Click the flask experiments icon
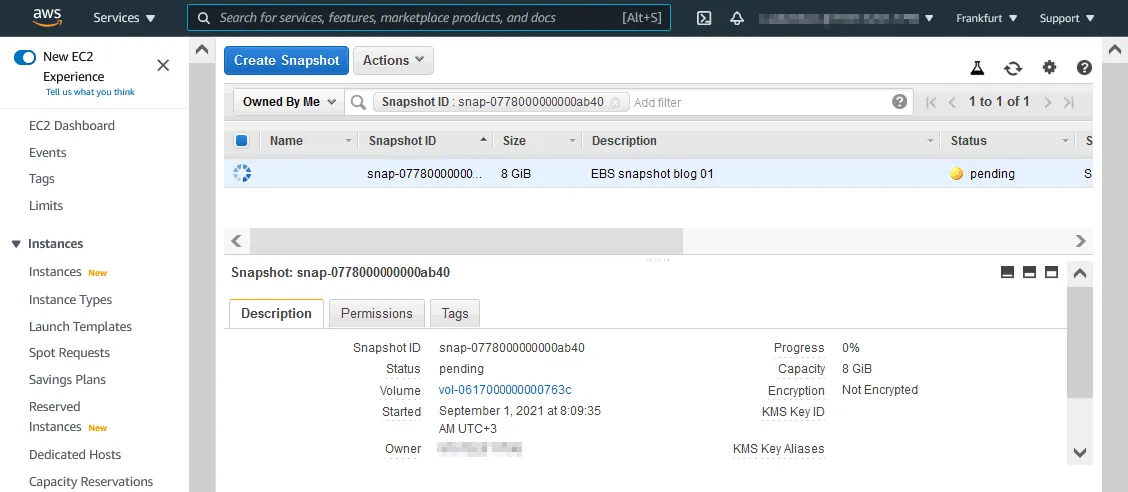Image resolution: width=1128 pixels, height=492 pixels. coord(977,68)
